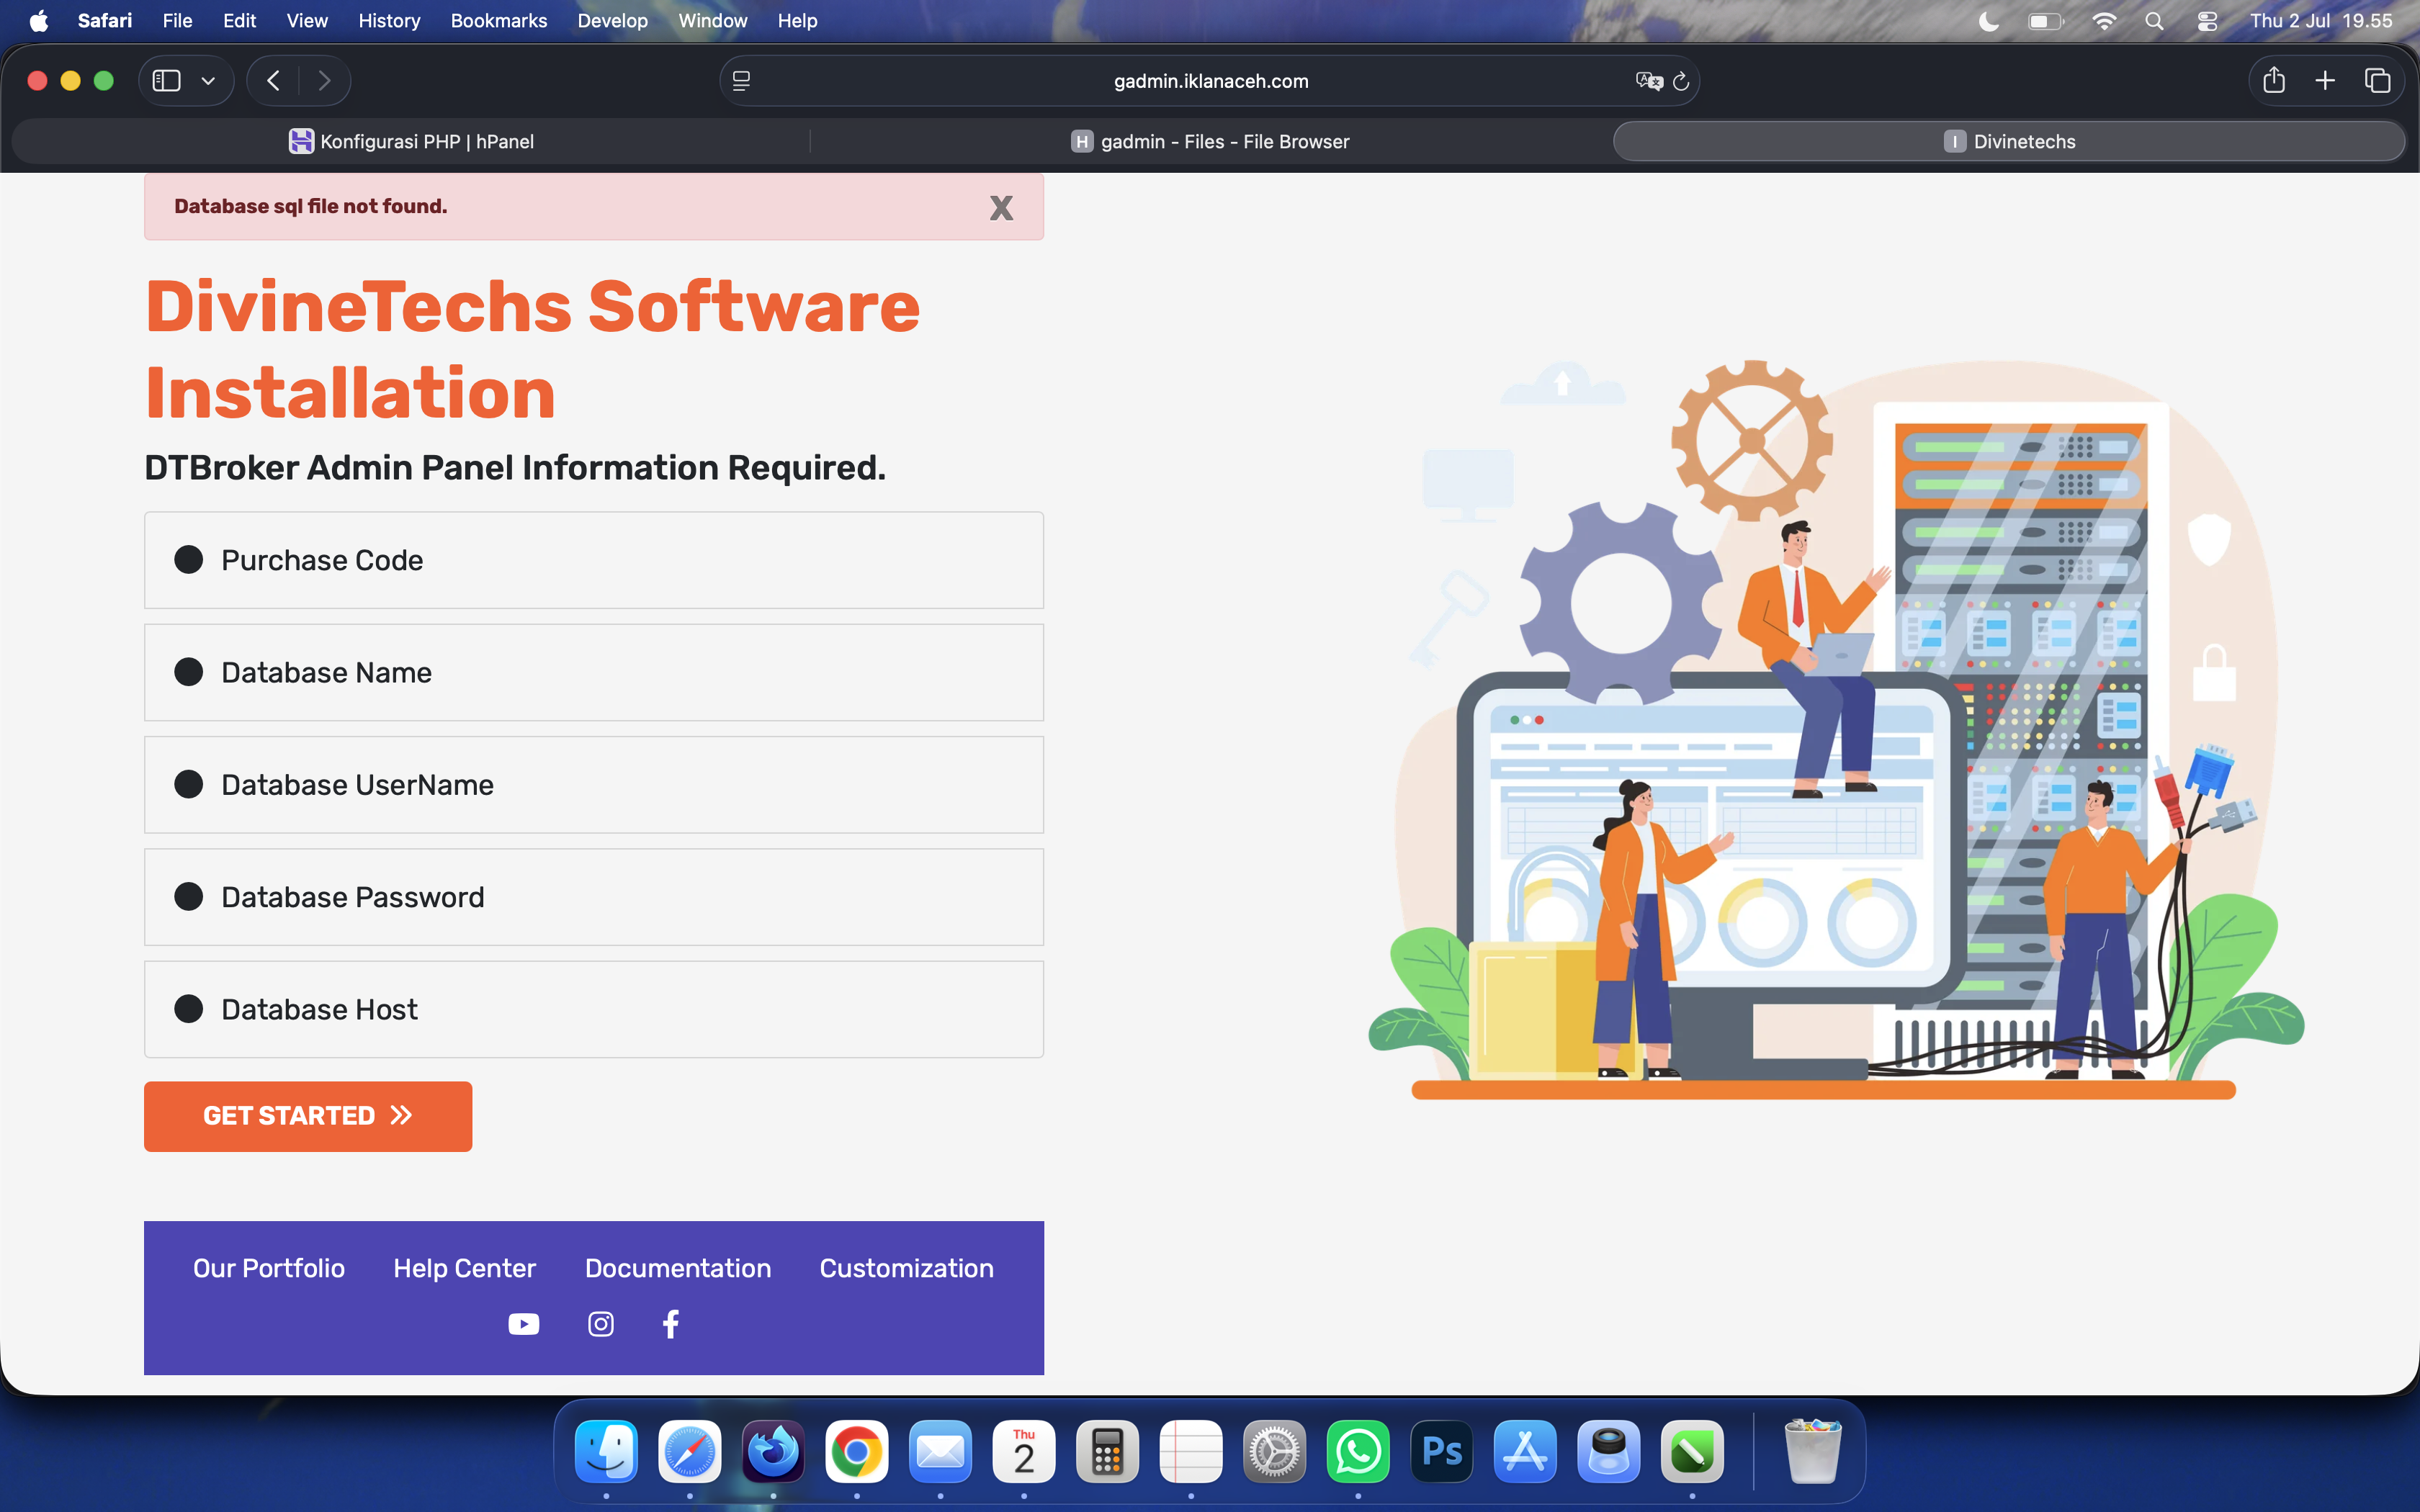Click into the Database Password field
Viewport: 2420px width, 1512px height.
pos(594,897)
